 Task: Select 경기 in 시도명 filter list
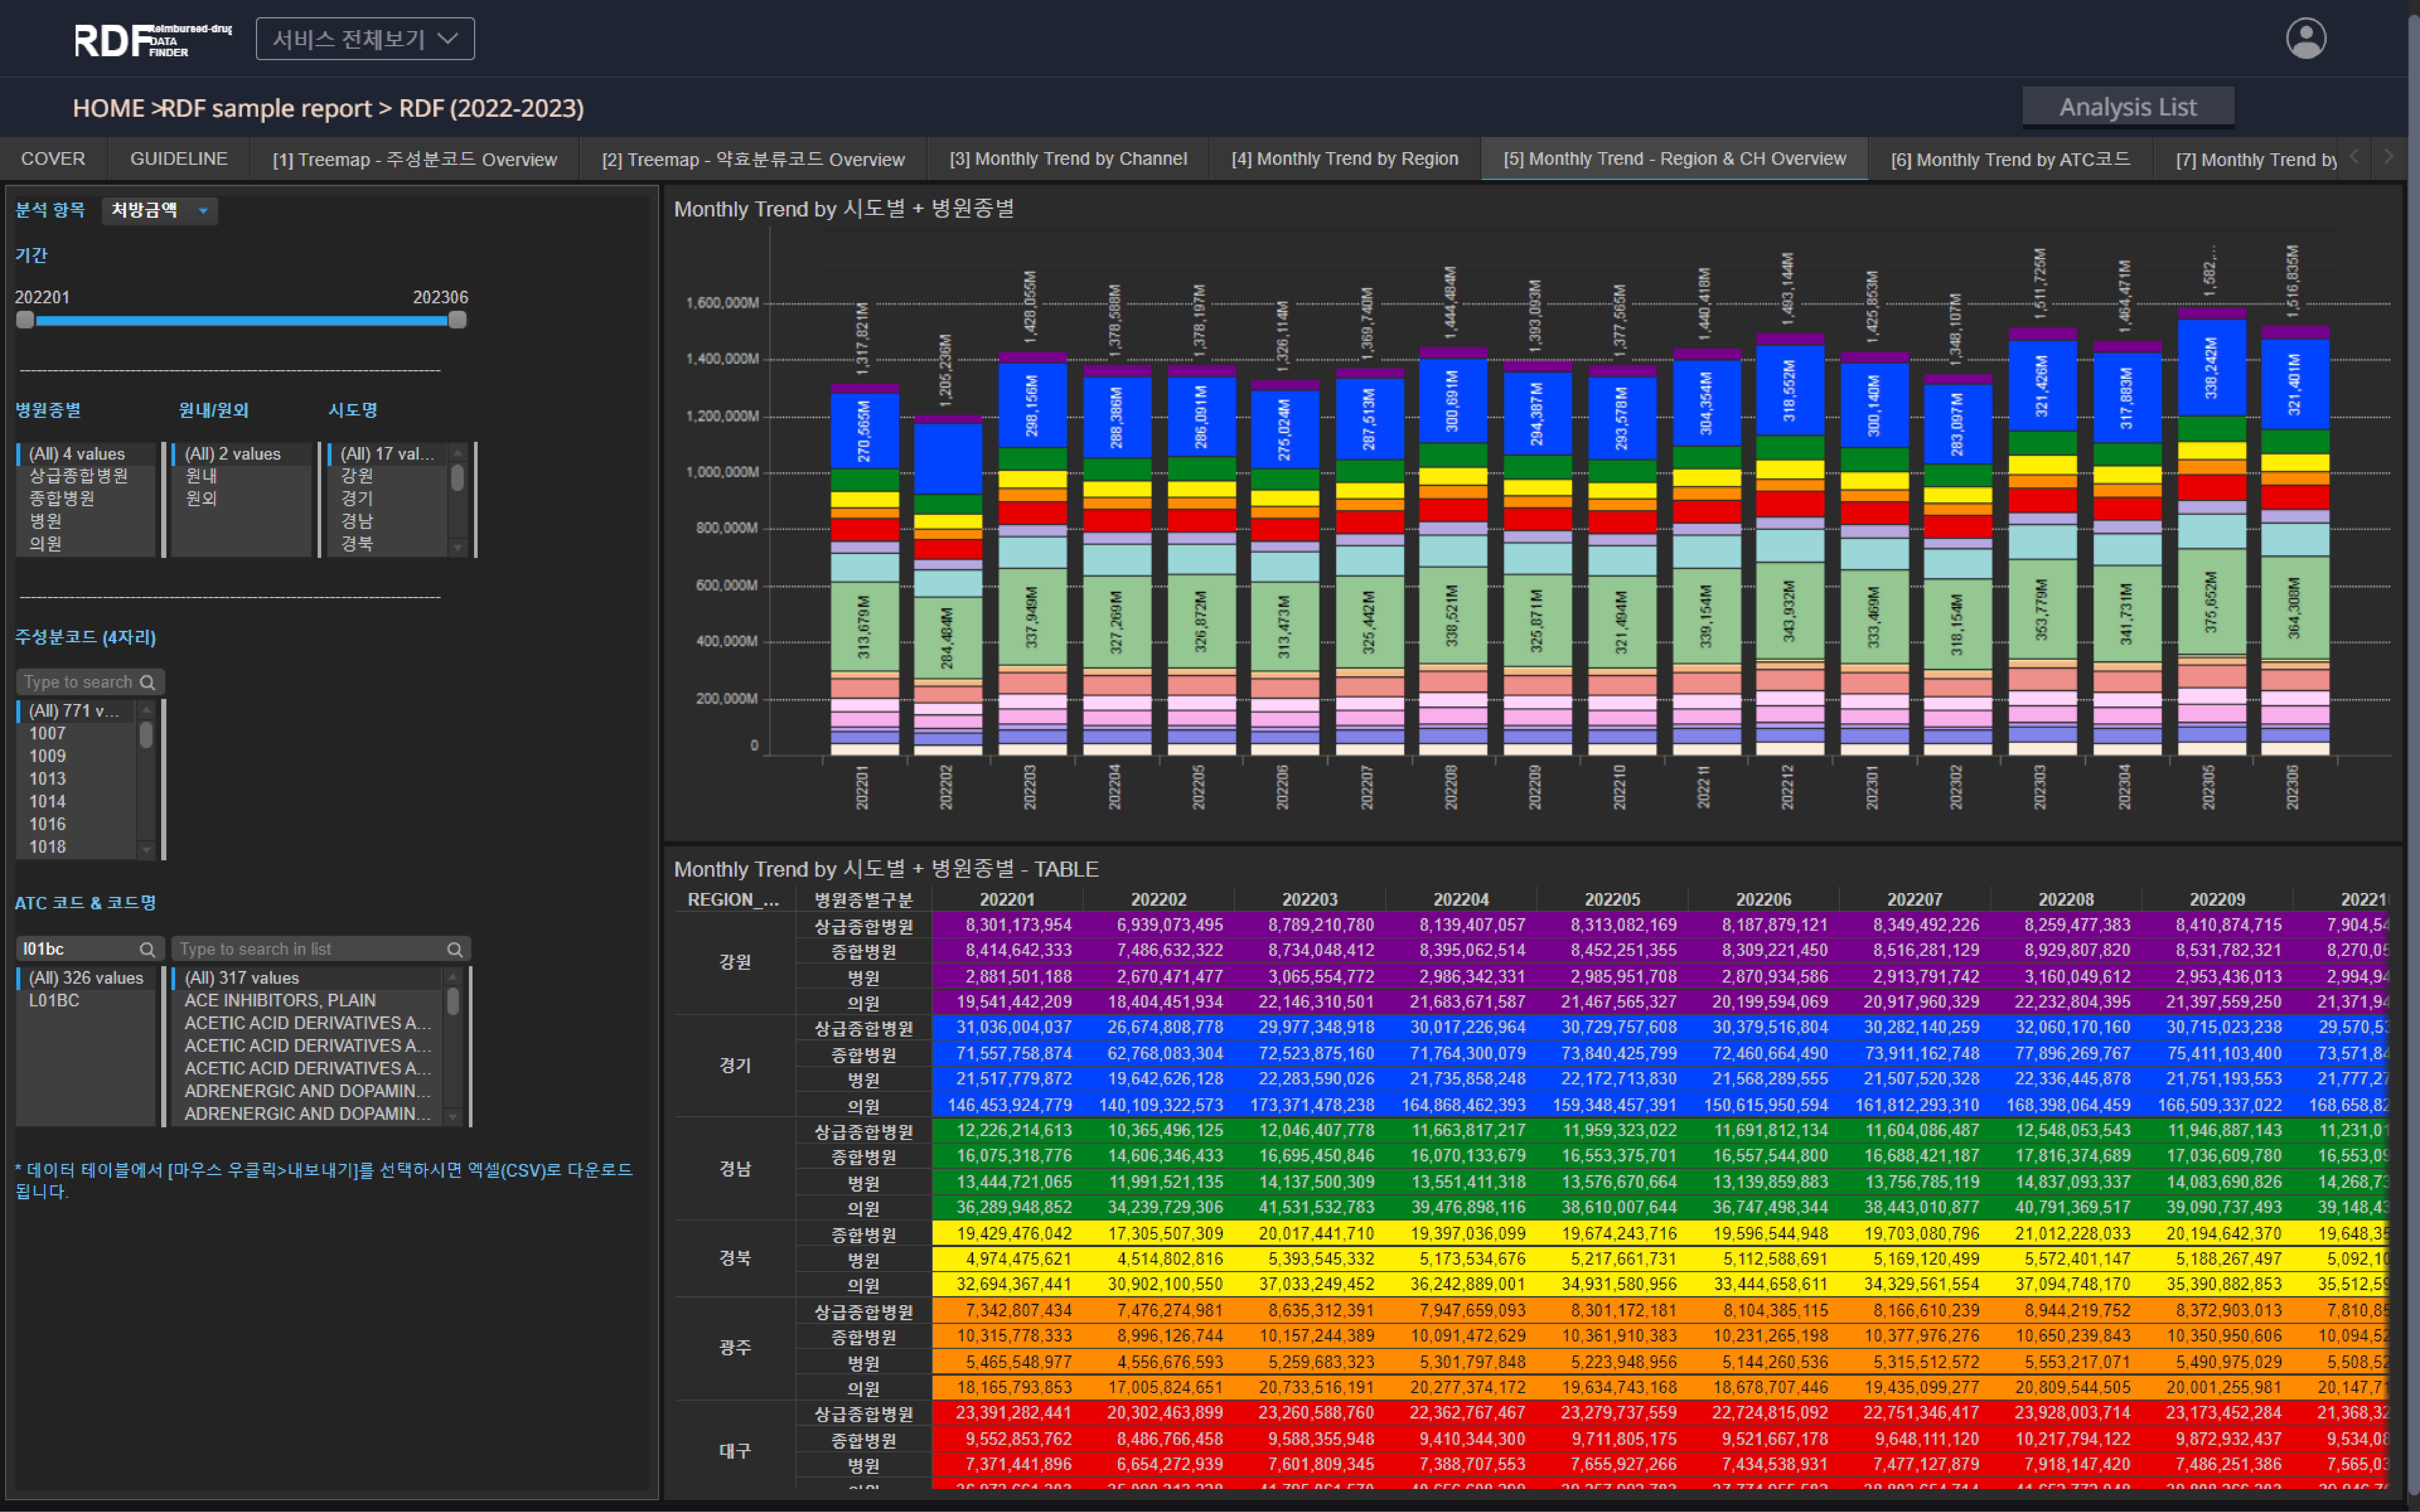pos(357,498)
